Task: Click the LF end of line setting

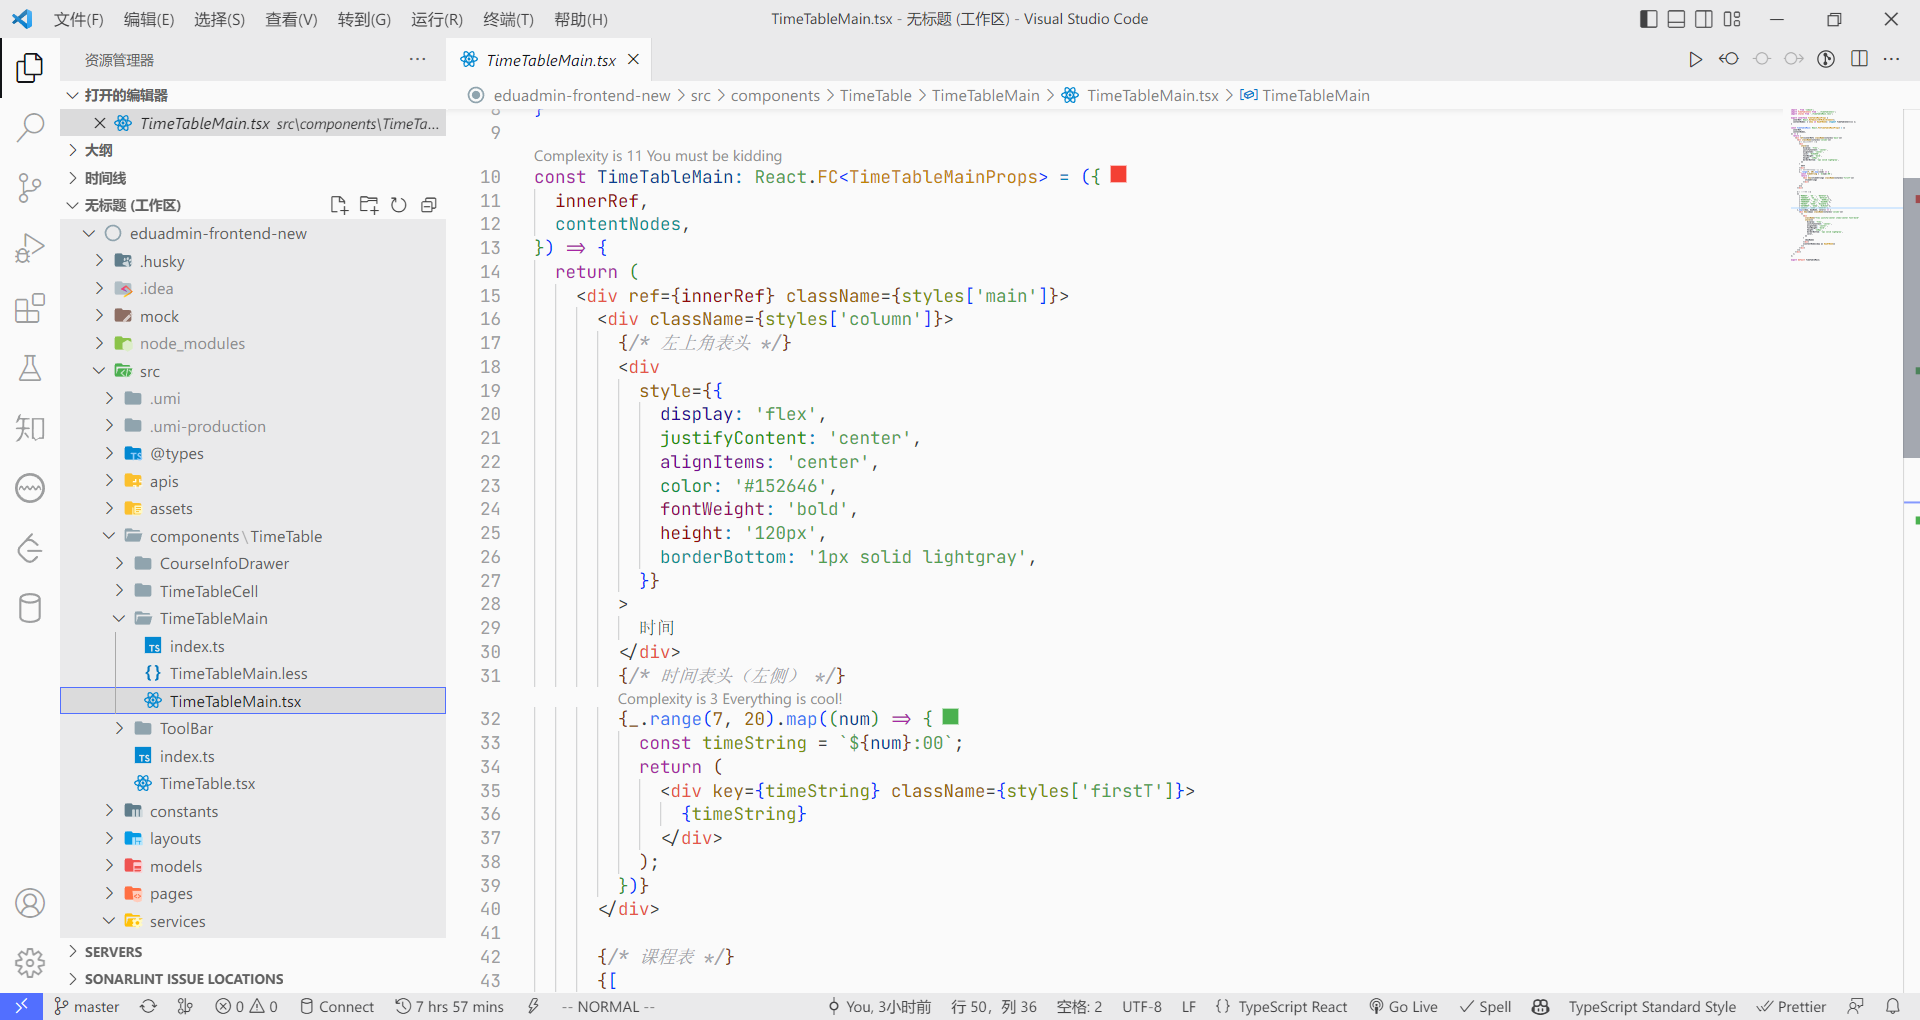Action: pyautogui.click(x=1189, y=1006)
